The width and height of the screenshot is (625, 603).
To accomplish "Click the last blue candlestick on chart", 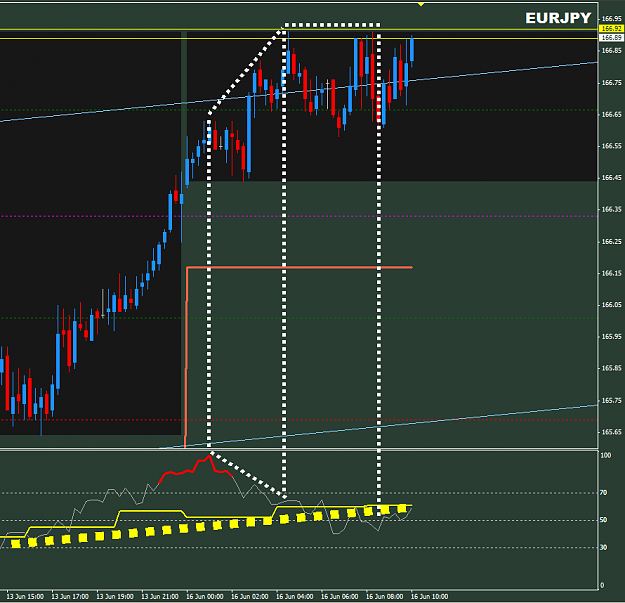I will click(412, 49).
